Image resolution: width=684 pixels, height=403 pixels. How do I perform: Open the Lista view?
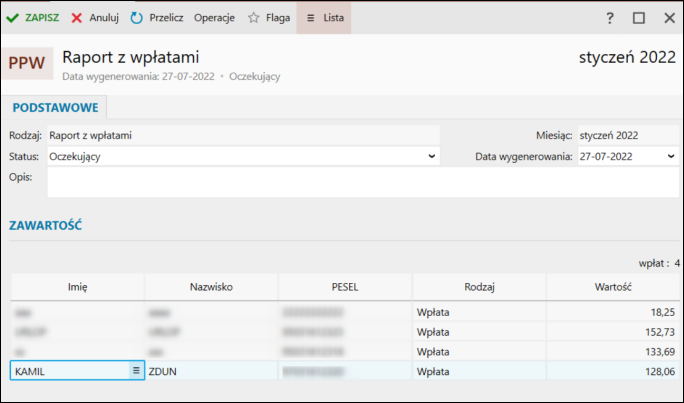324,18
